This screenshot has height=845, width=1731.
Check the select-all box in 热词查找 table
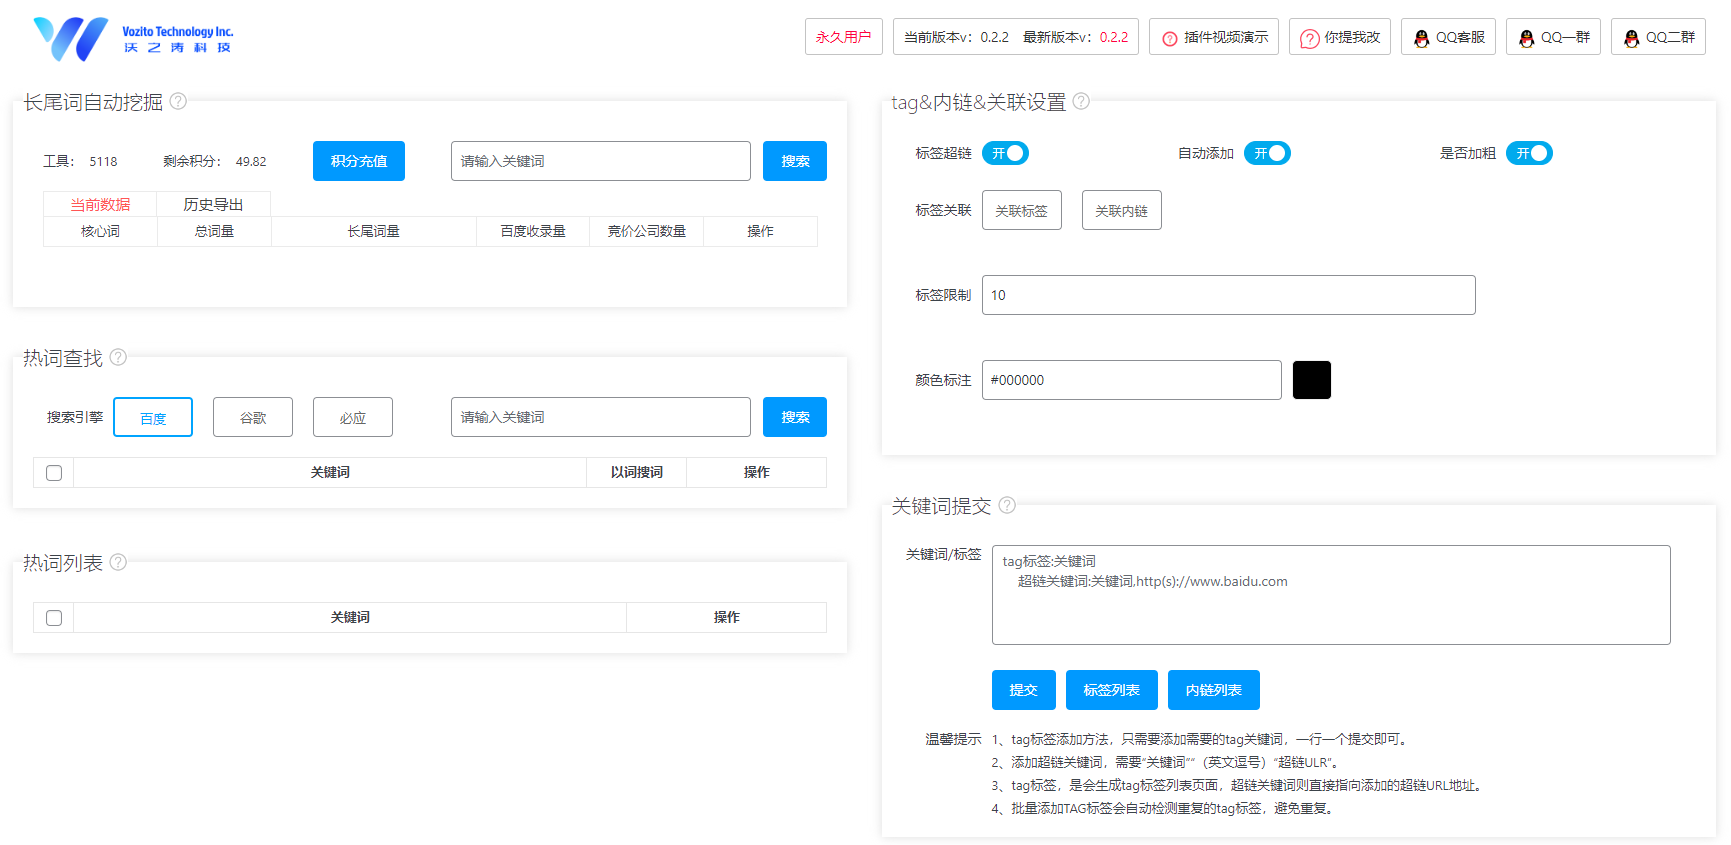[54, 473]
